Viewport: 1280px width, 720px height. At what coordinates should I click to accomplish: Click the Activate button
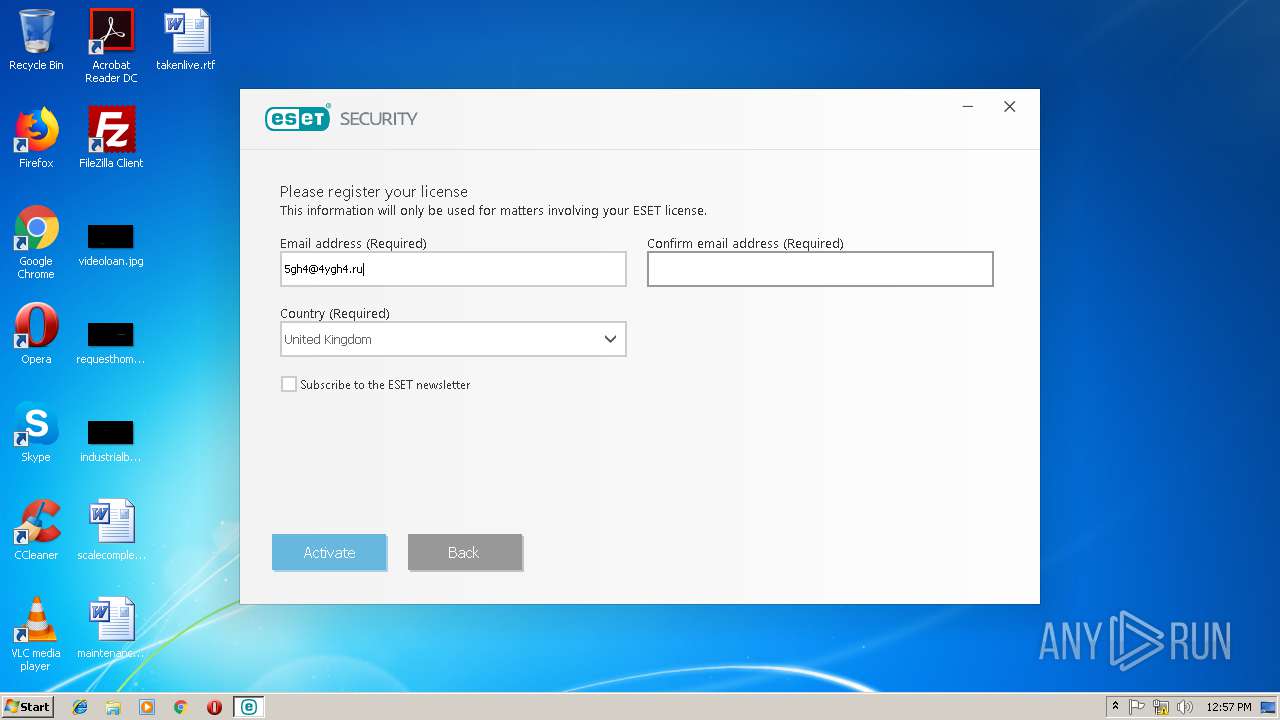[329, 552]
